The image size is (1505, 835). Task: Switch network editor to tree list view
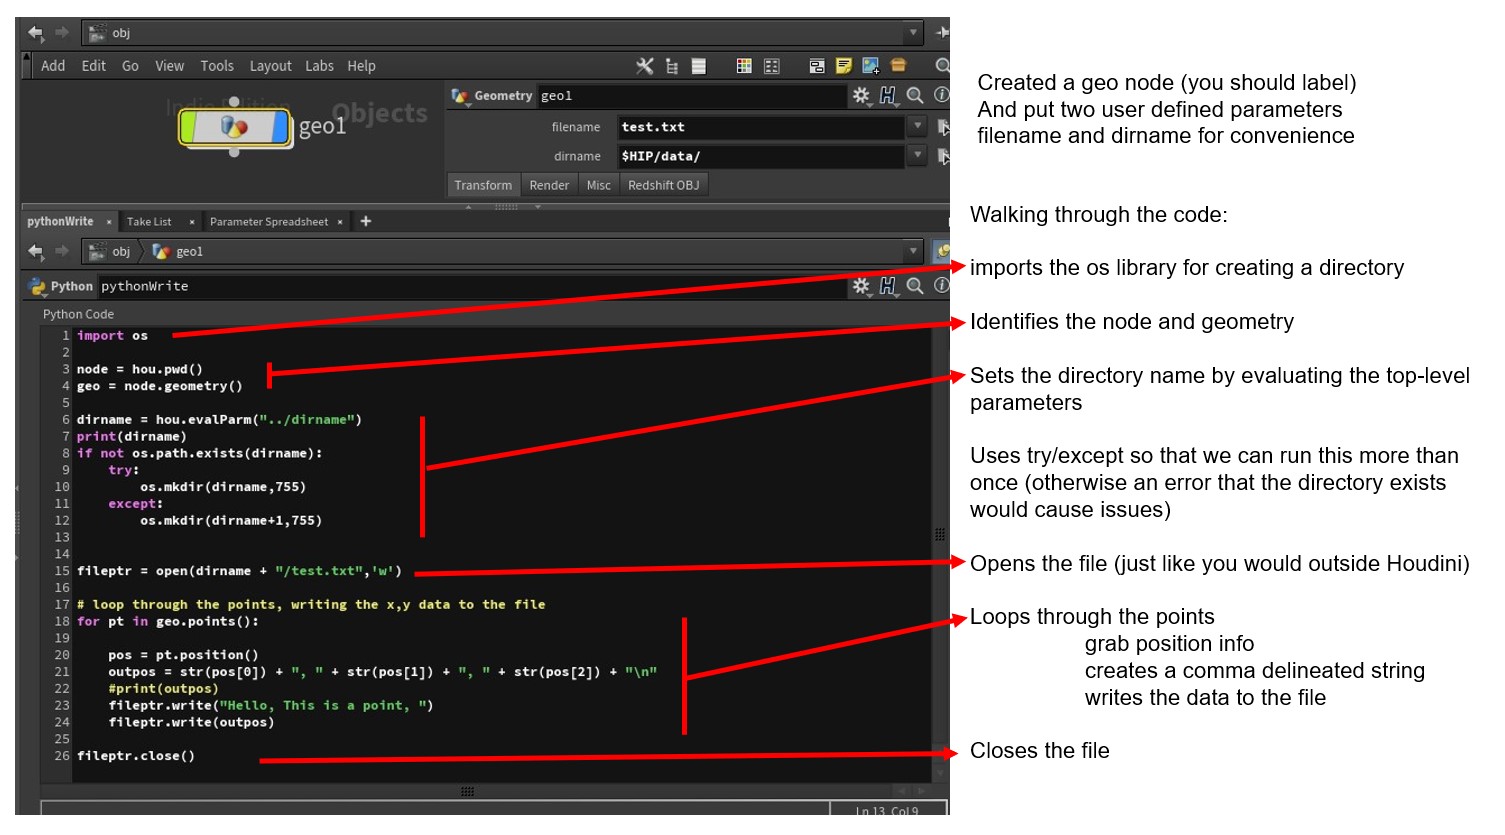(x=672, y=66)
